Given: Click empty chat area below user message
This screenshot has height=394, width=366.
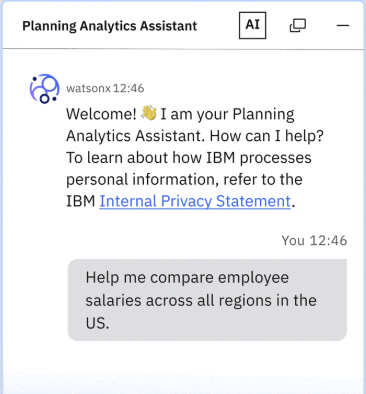Looking at the screenshot, I should (x=183, y=363).
